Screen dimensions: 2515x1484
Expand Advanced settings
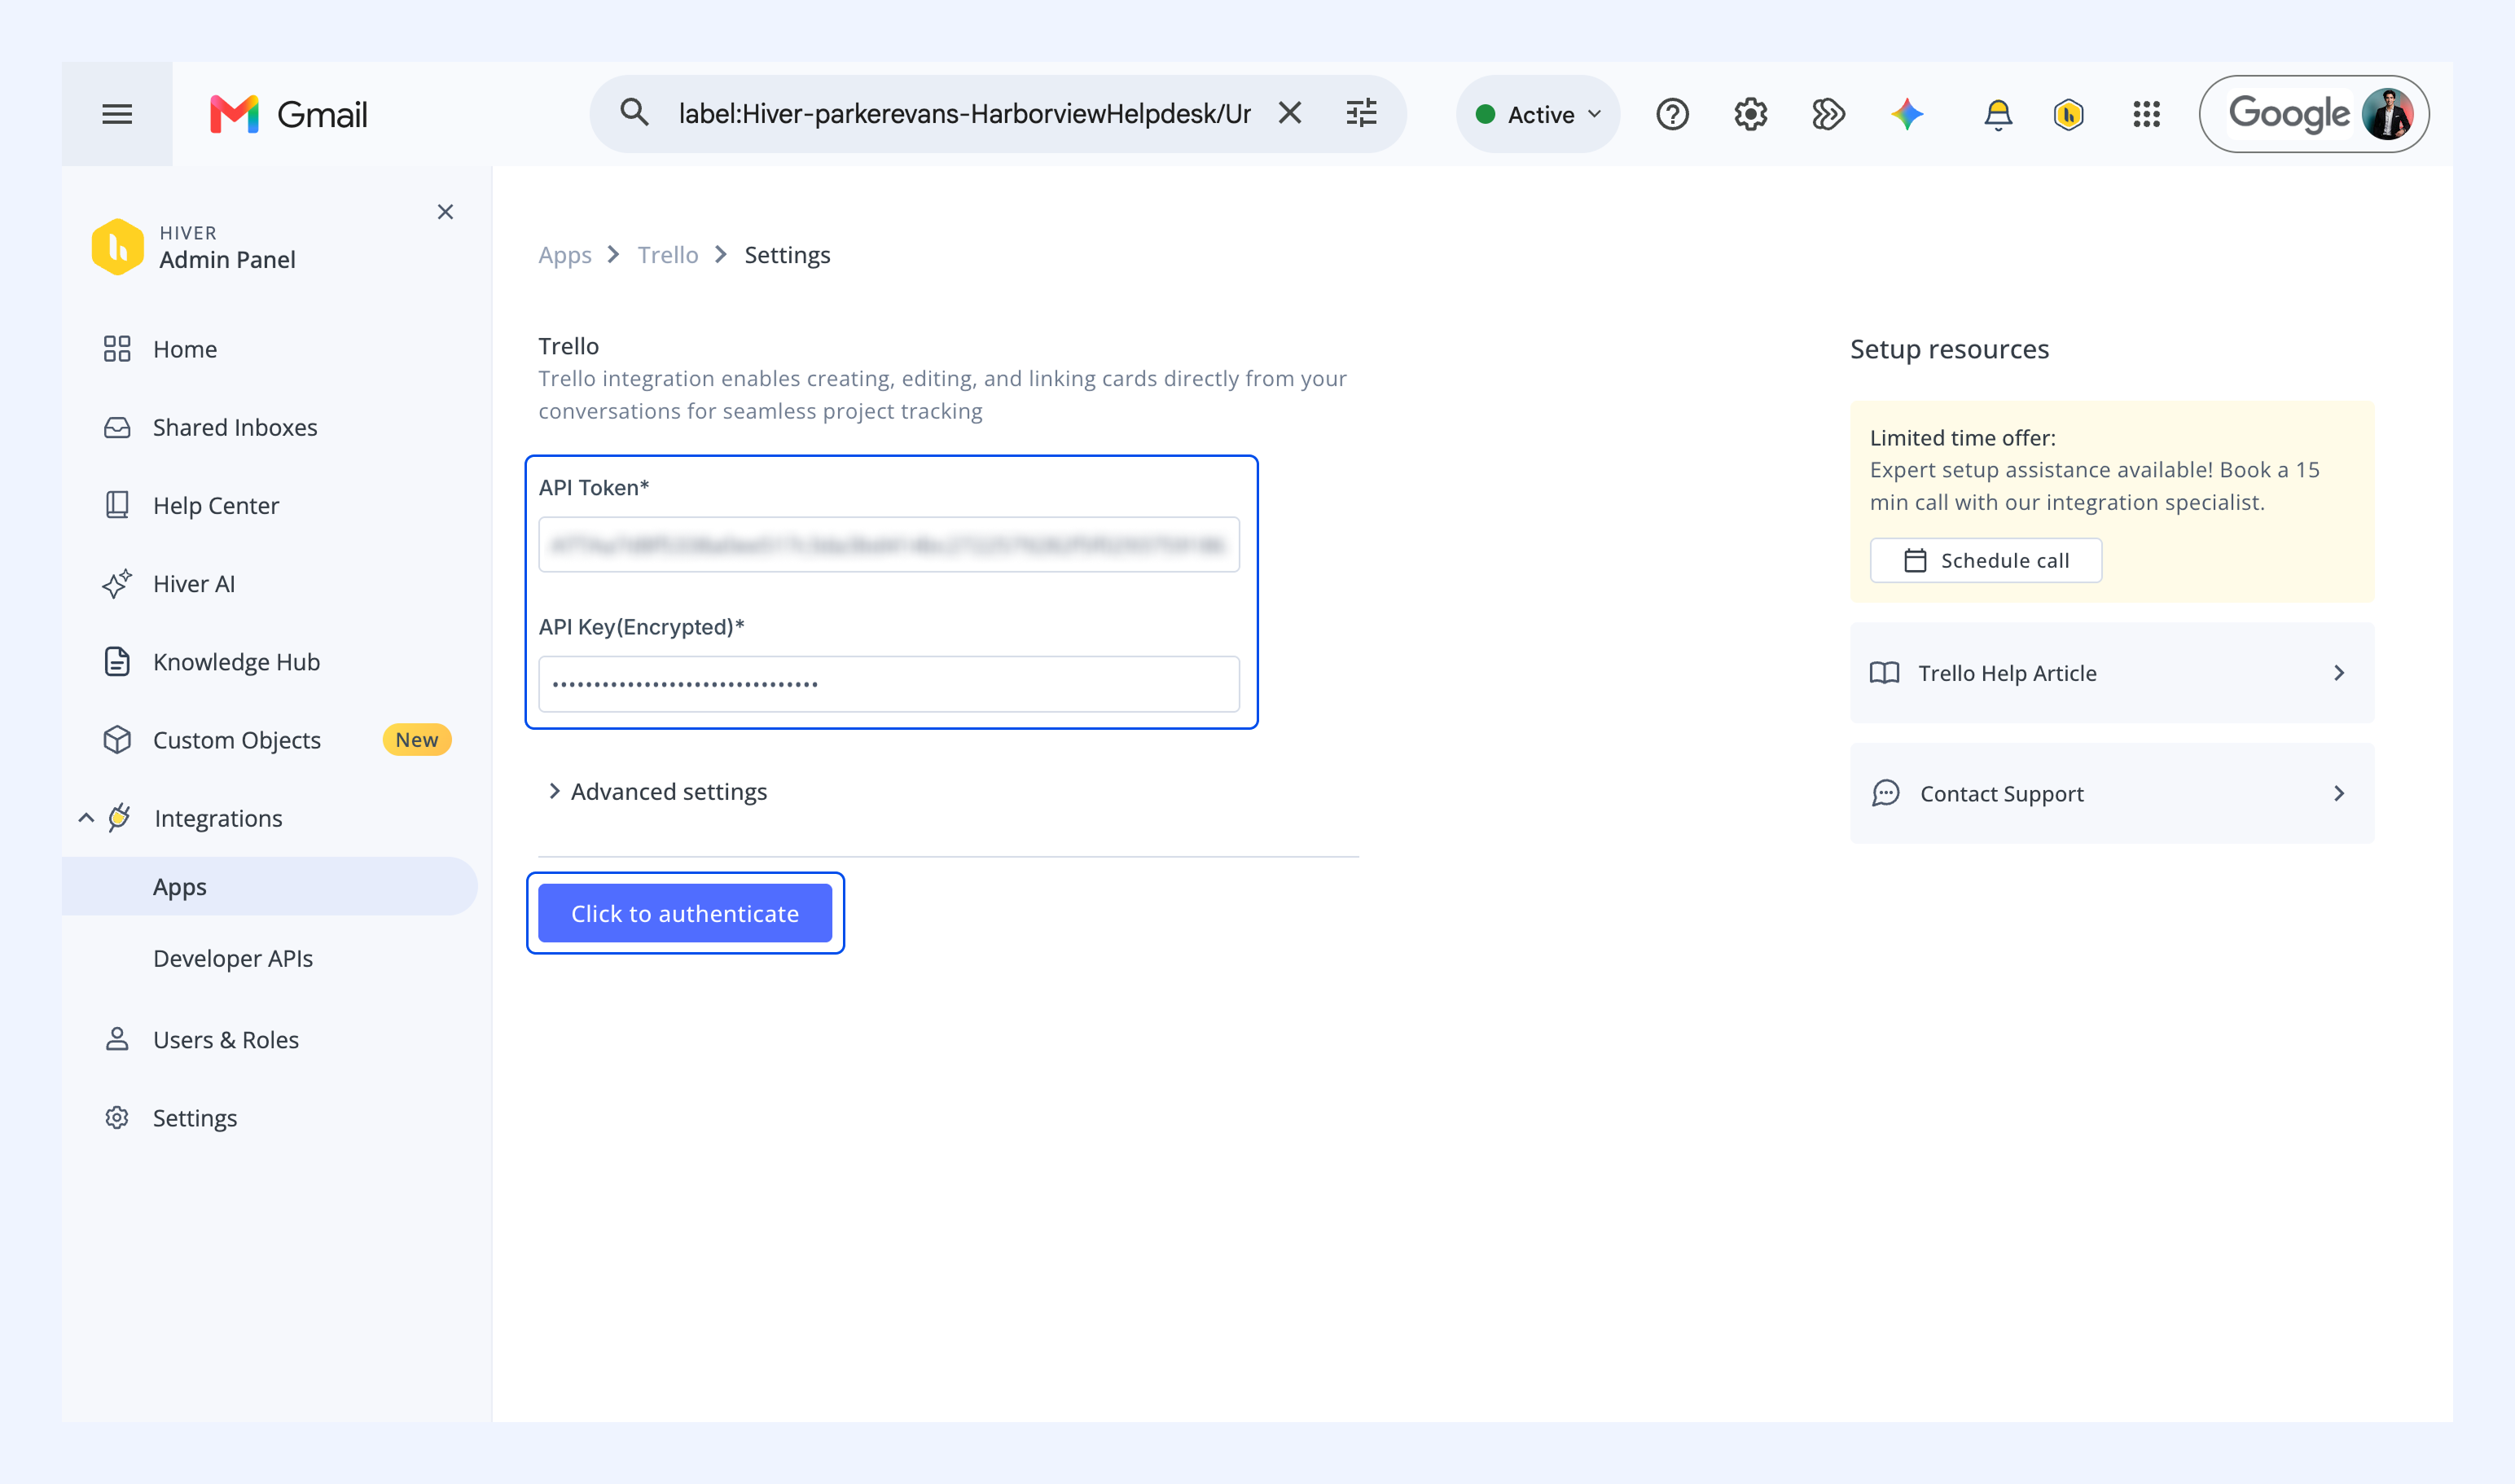(657, 791)
